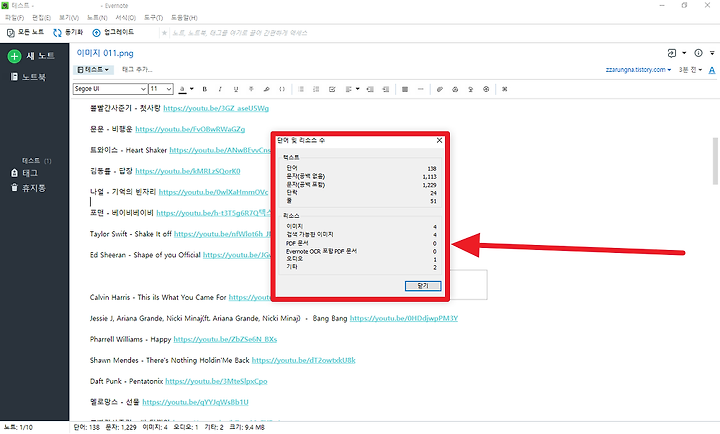Open the youtu.be/3MteSlpxCpo link
Viewport: 720px width, 434px height.
tap(216, 381)
